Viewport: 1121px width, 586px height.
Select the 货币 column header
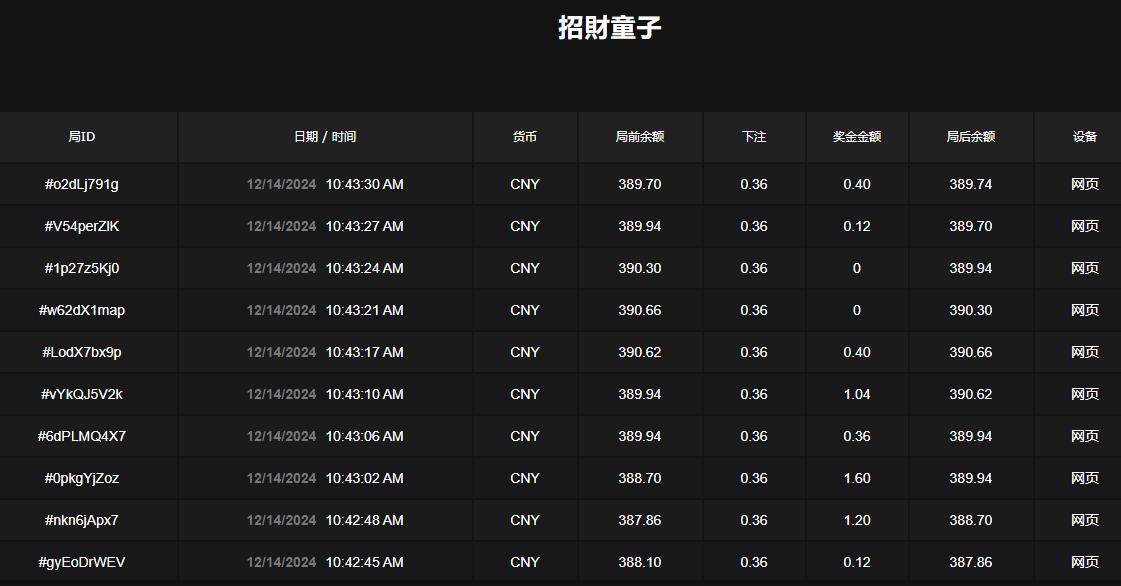pos(524,137)
